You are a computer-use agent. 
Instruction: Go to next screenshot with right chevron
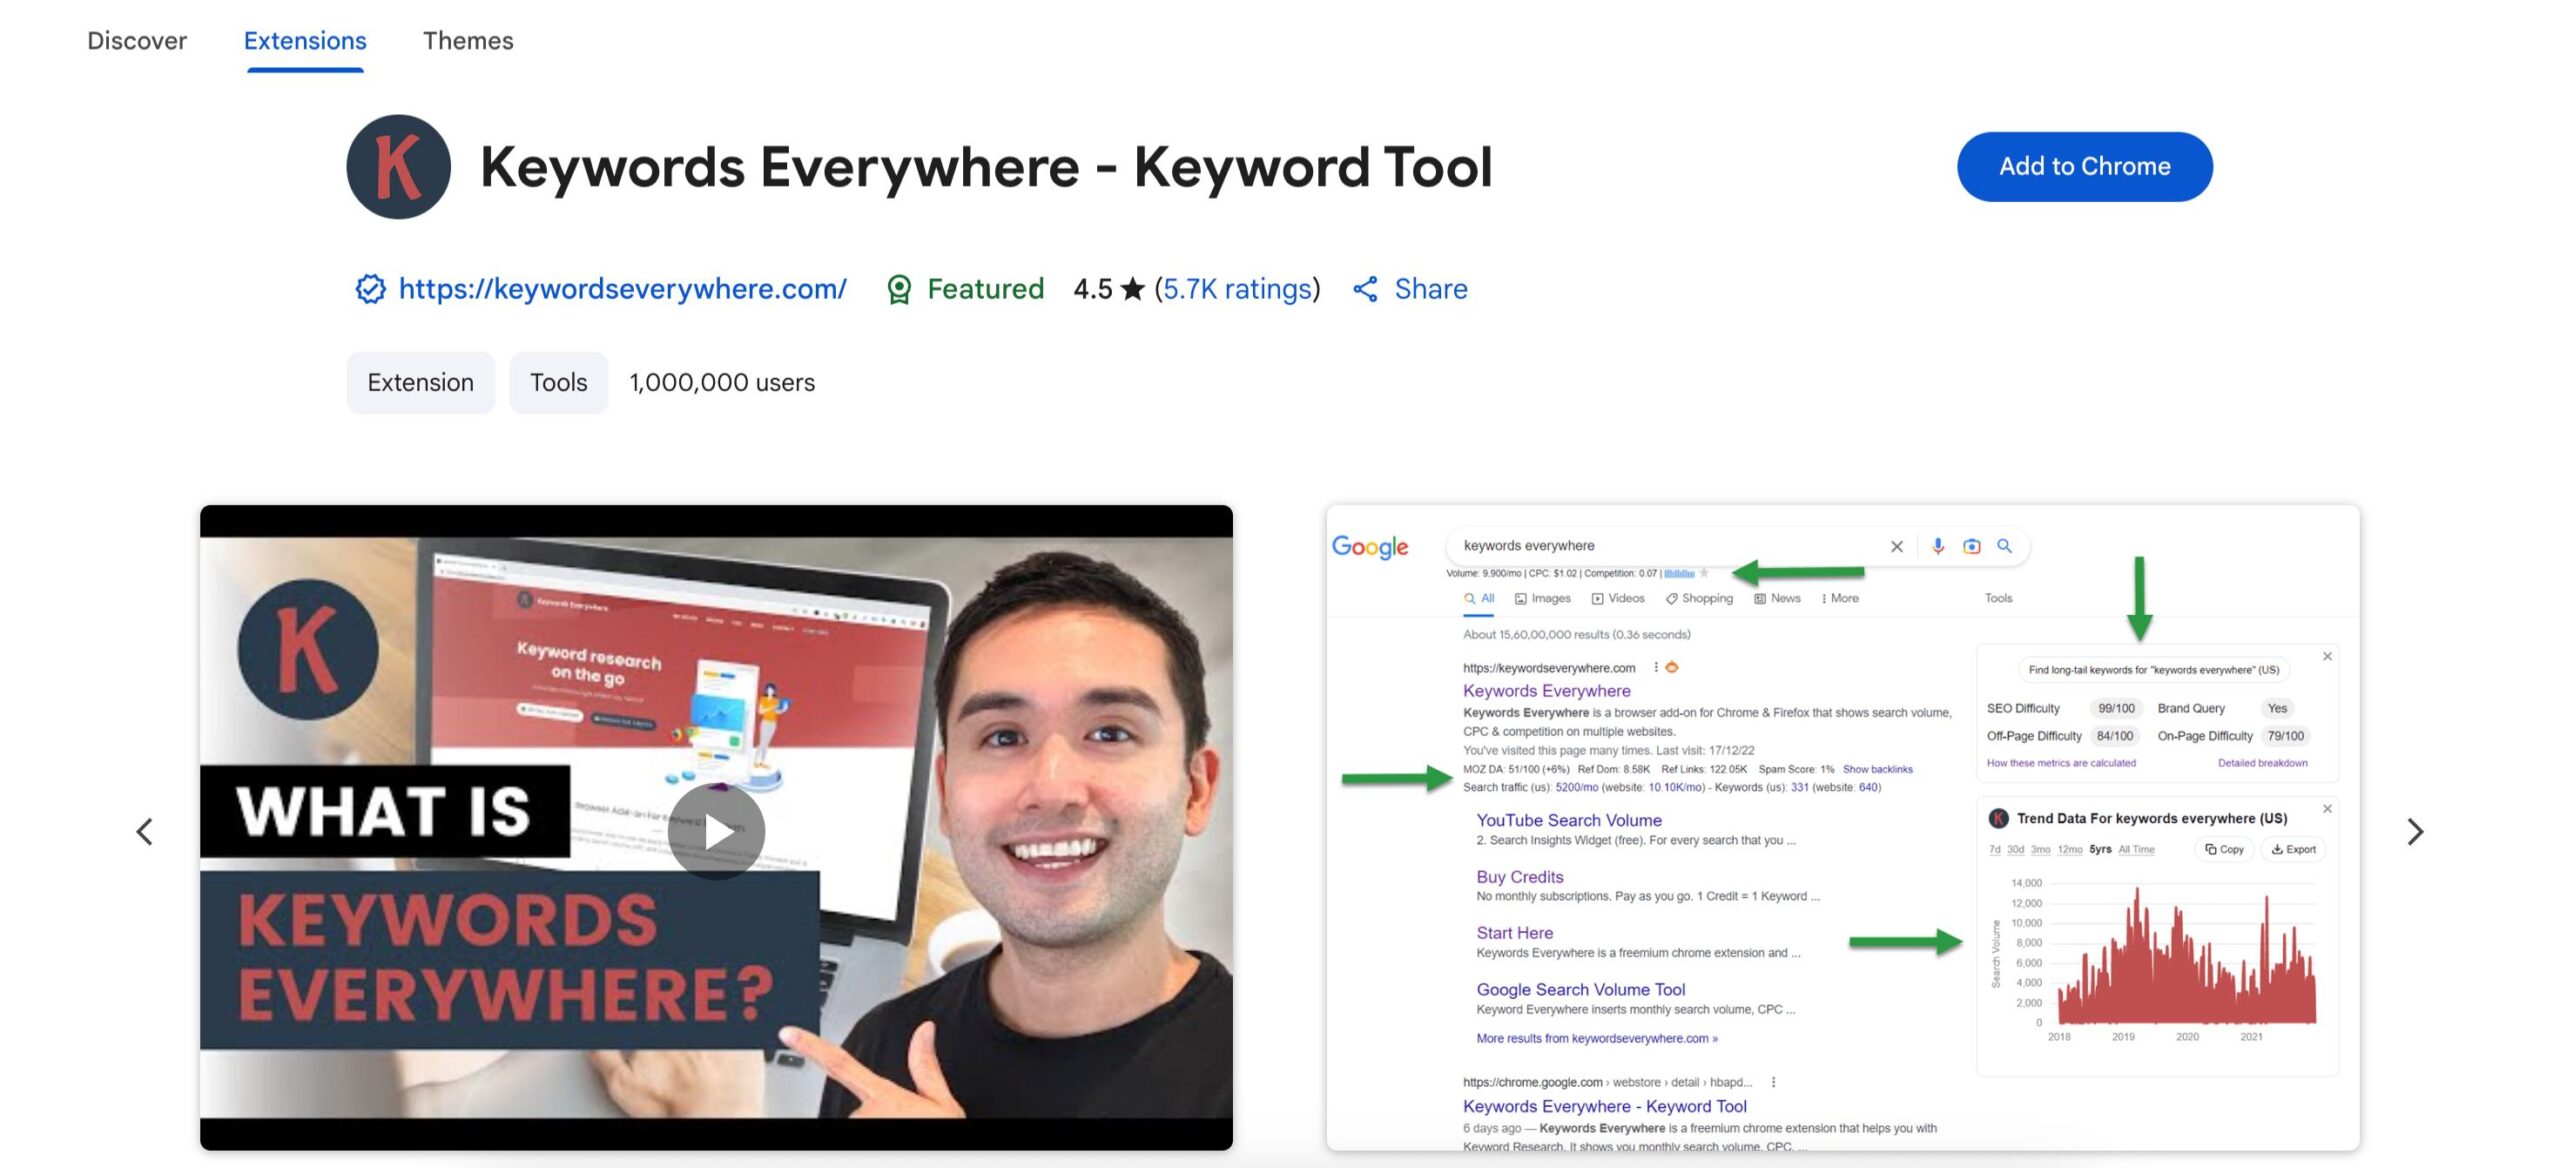(2415, 832)
